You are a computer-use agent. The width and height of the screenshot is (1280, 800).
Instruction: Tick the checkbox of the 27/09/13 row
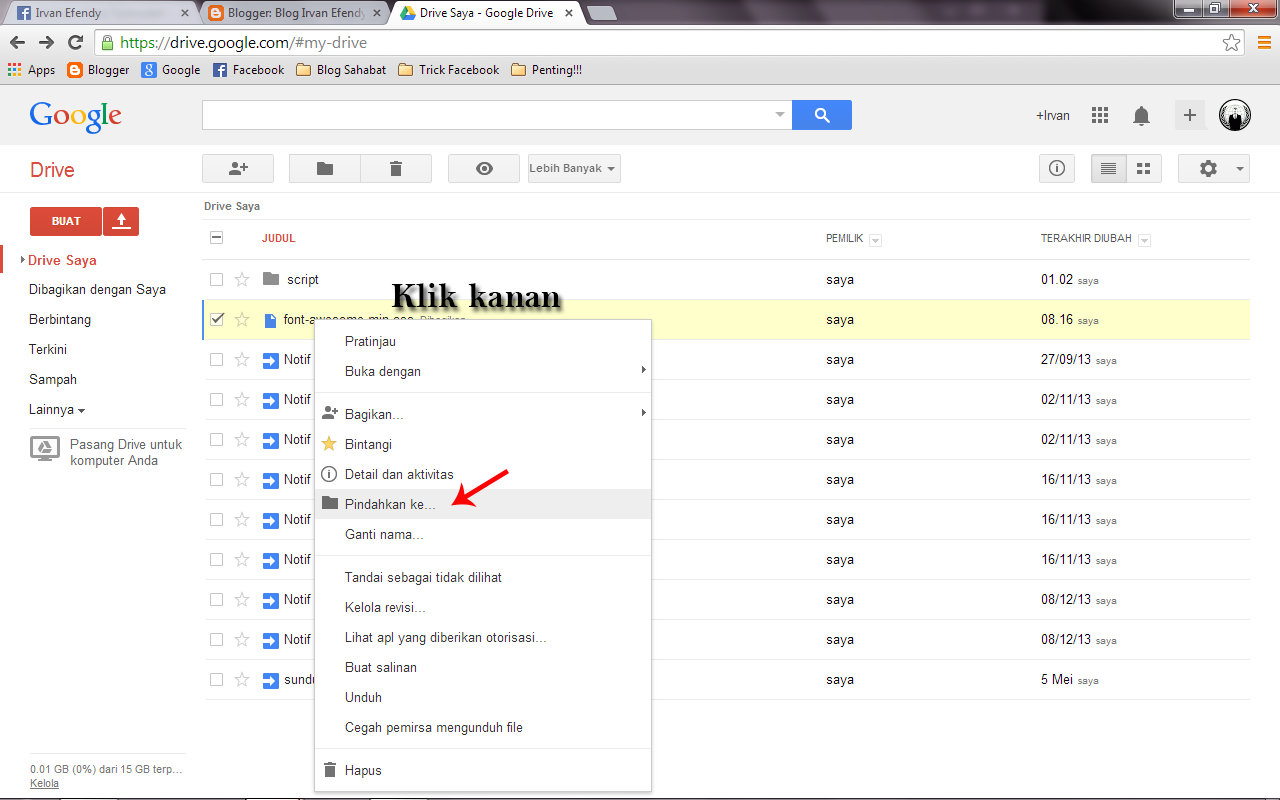pyautogui.click(x=217, y=360)
